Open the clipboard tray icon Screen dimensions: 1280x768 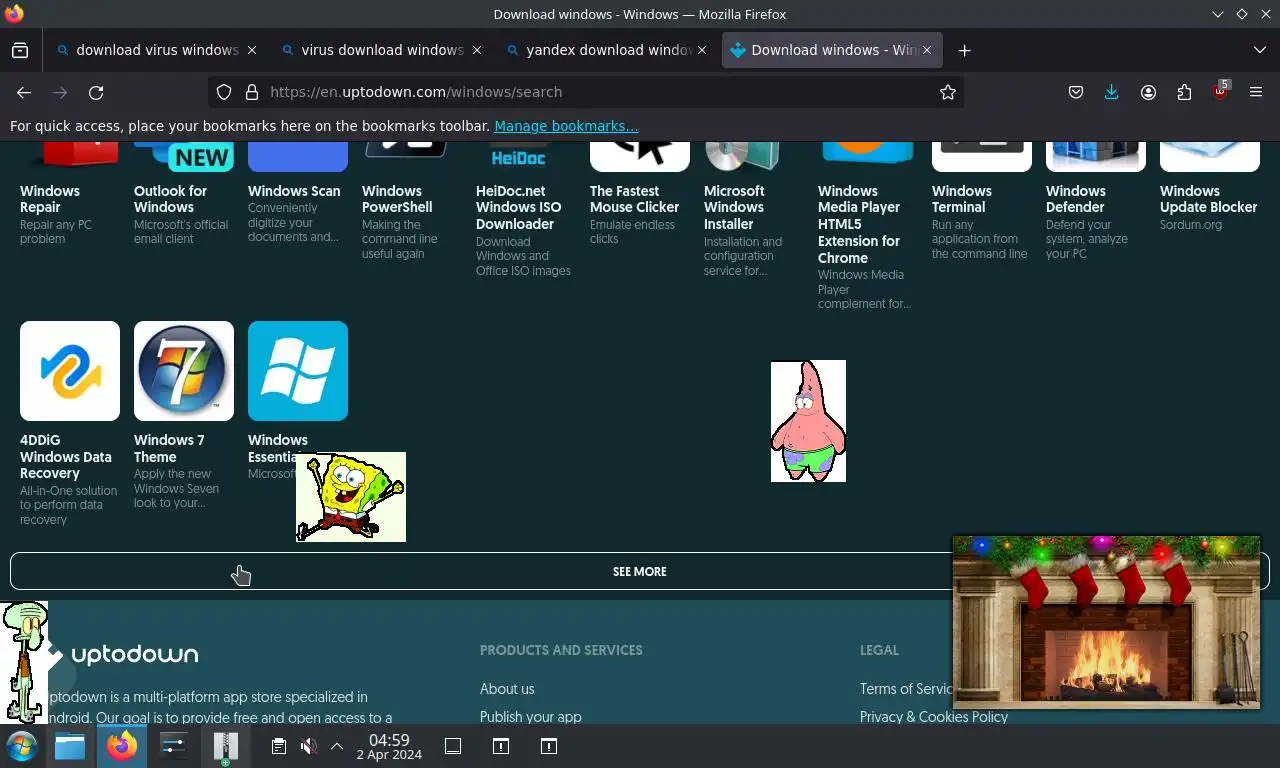coord(279,746)
